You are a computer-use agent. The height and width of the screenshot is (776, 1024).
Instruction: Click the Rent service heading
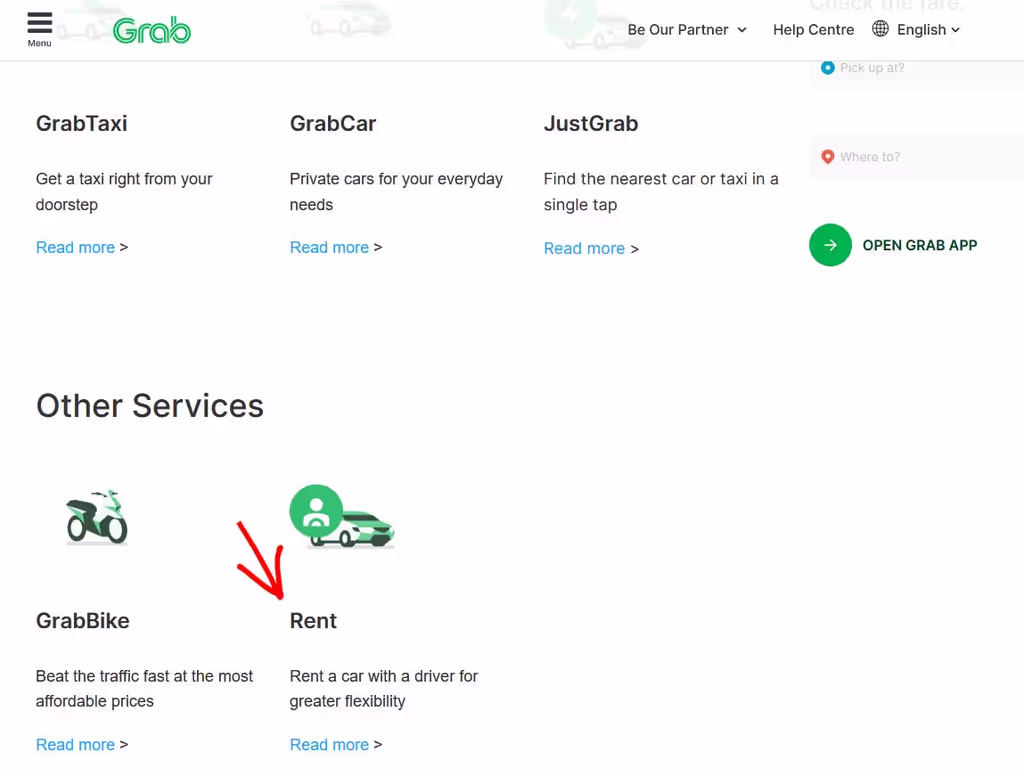(313, 621)
